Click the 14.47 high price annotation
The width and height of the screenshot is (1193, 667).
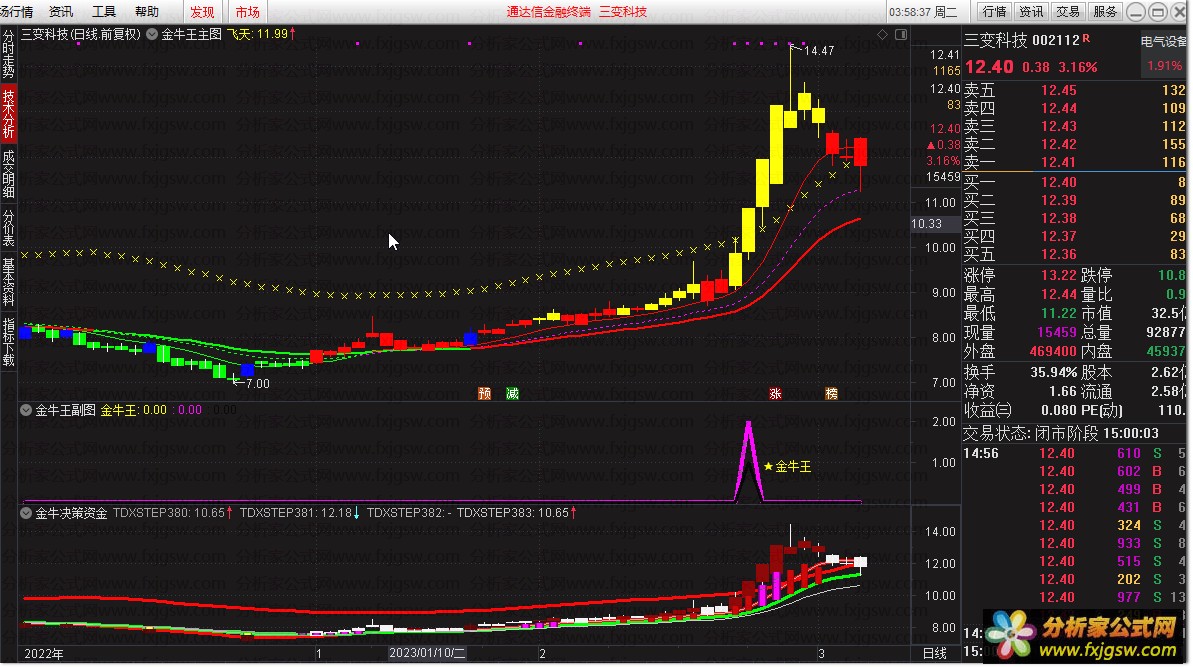click(819, 51)
